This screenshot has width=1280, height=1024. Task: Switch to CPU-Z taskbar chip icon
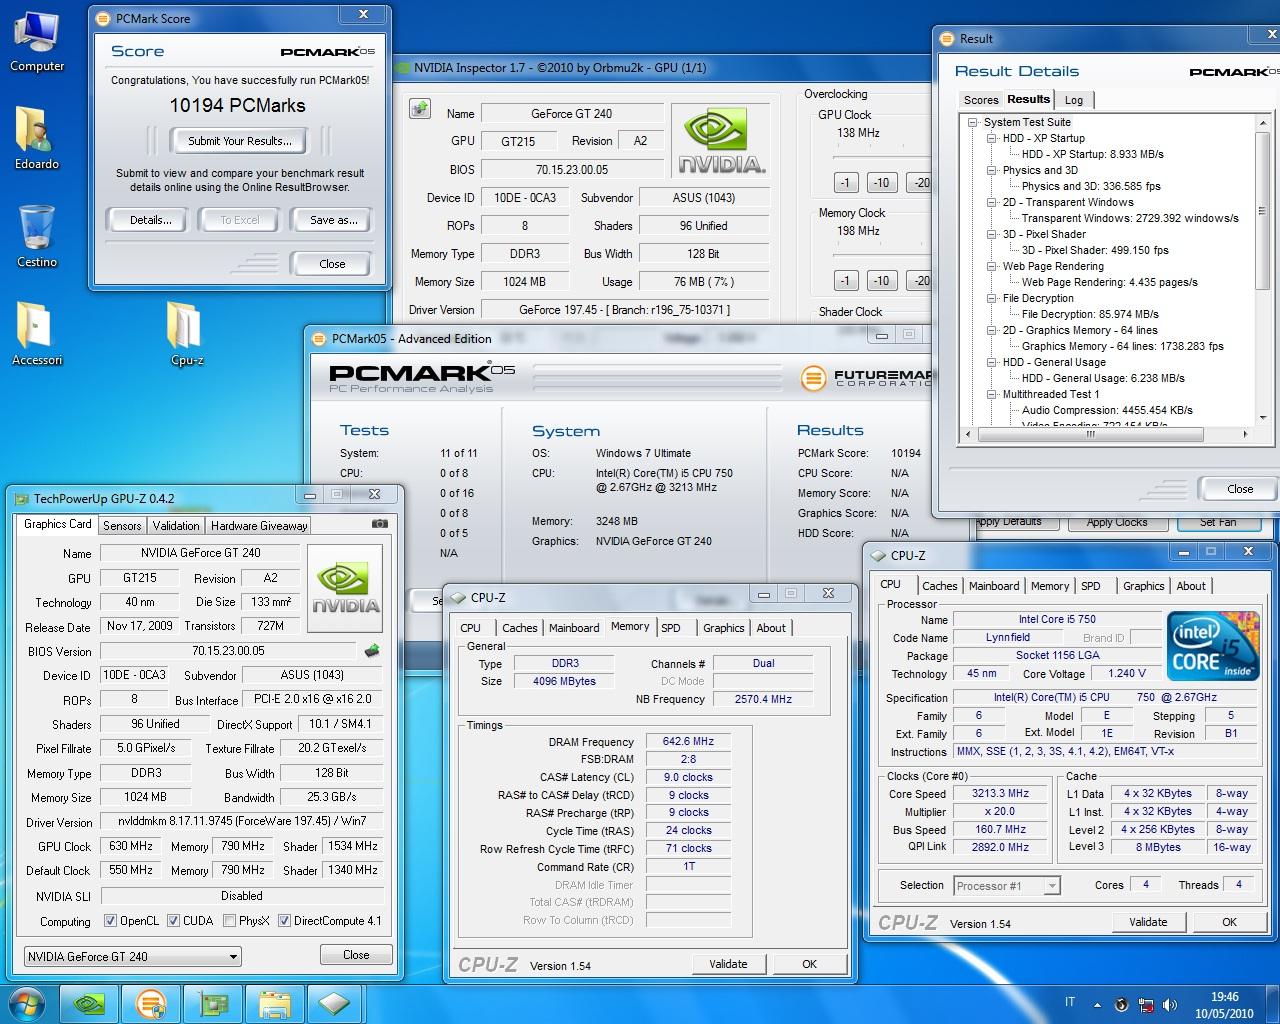click(x=334, y=1003)
